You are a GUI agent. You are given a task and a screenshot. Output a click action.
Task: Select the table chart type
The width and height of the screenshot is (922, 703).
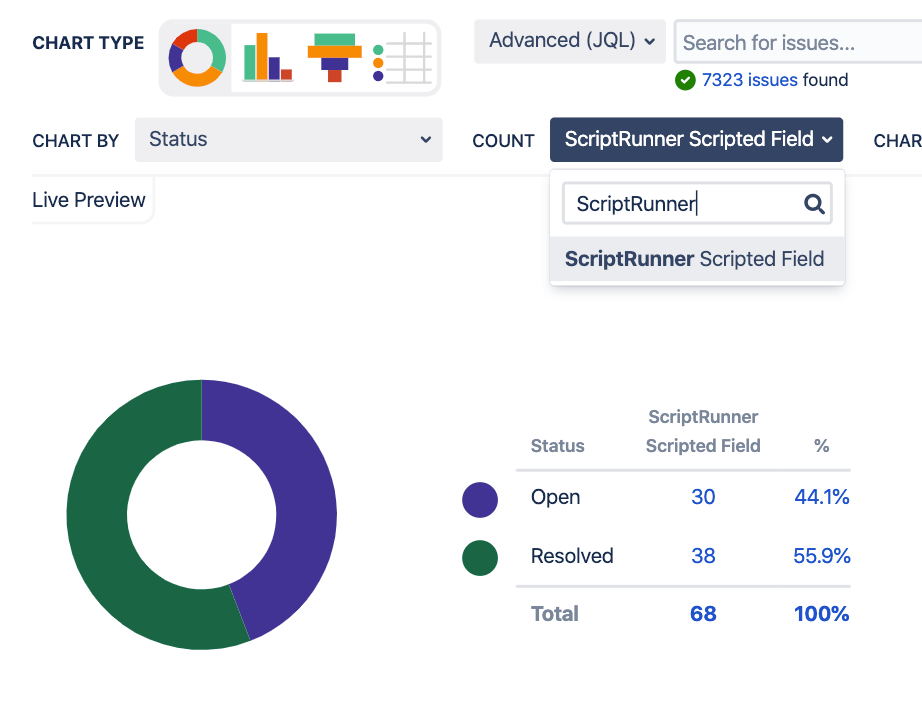tap(403, 58)
